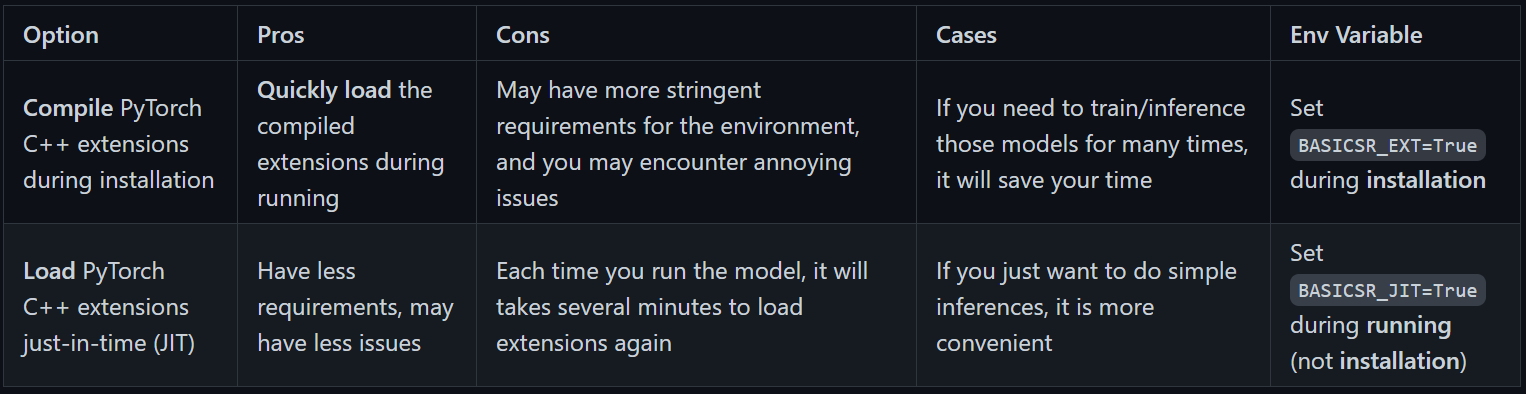Click the BASICSR_JIT=True code snippet
This screenshot has width=1526, height=394.
pyautogui.click(x=1388, y=291)
